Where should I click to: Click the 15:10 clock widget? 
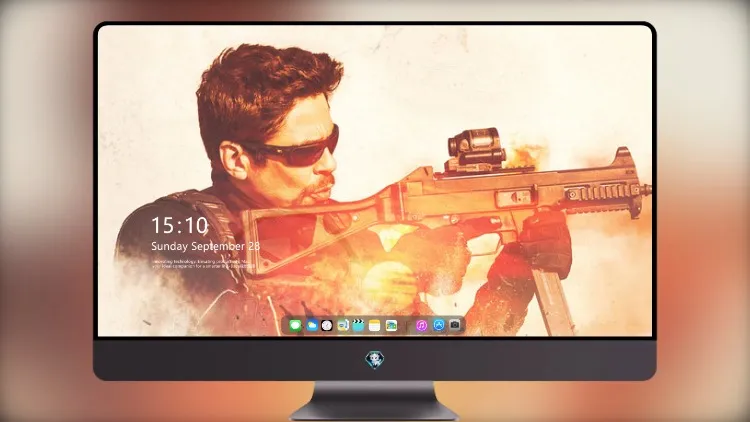[x=180, y=225]
